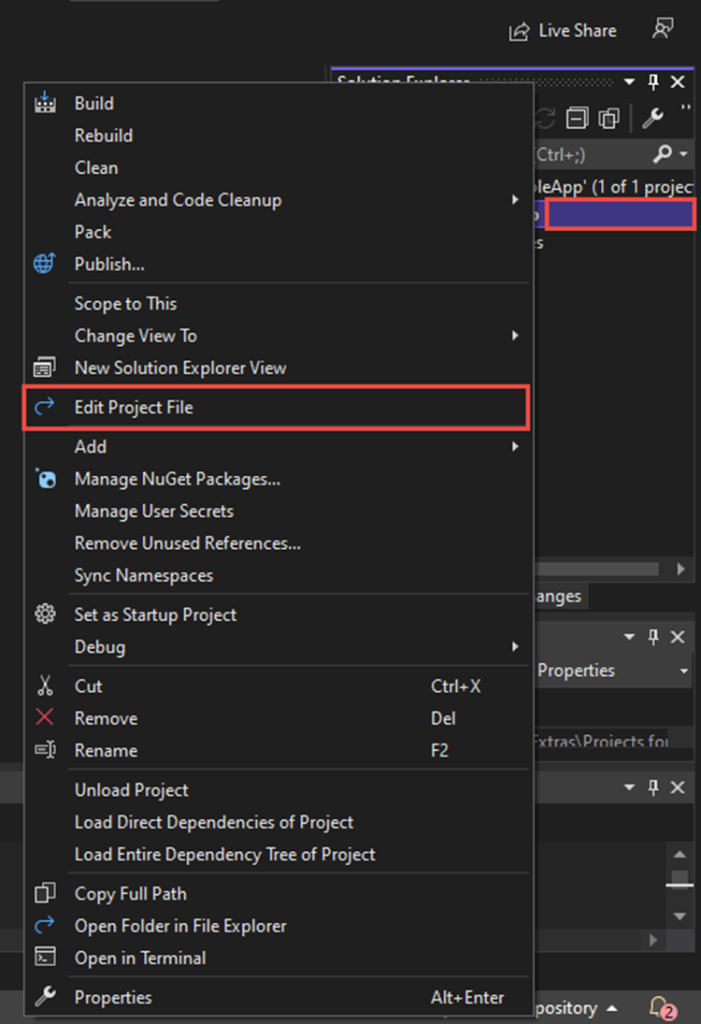
Task: Choose Unload Project from the context menu
Action: coord(130,790)
